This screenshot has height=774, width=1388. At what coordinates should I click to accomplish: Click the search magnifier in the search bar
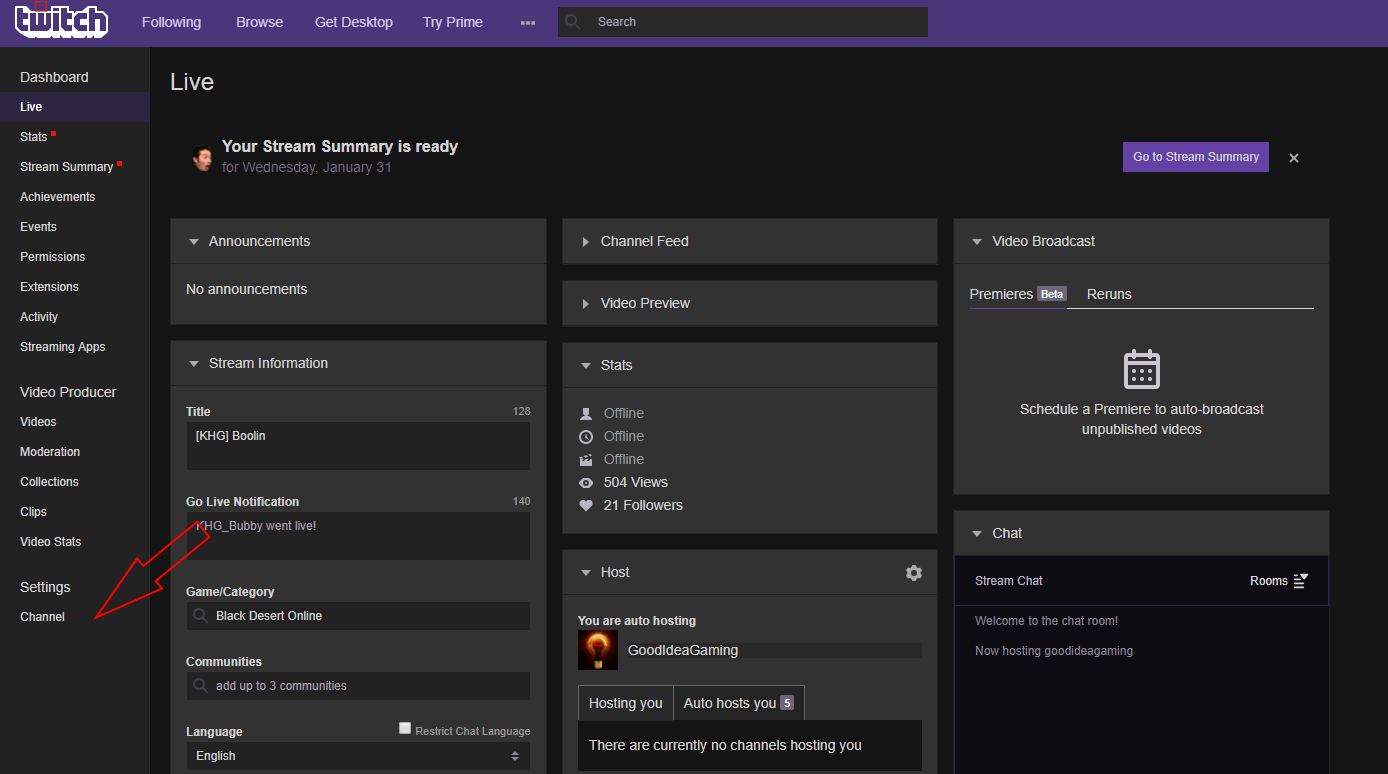click(573, 21)
